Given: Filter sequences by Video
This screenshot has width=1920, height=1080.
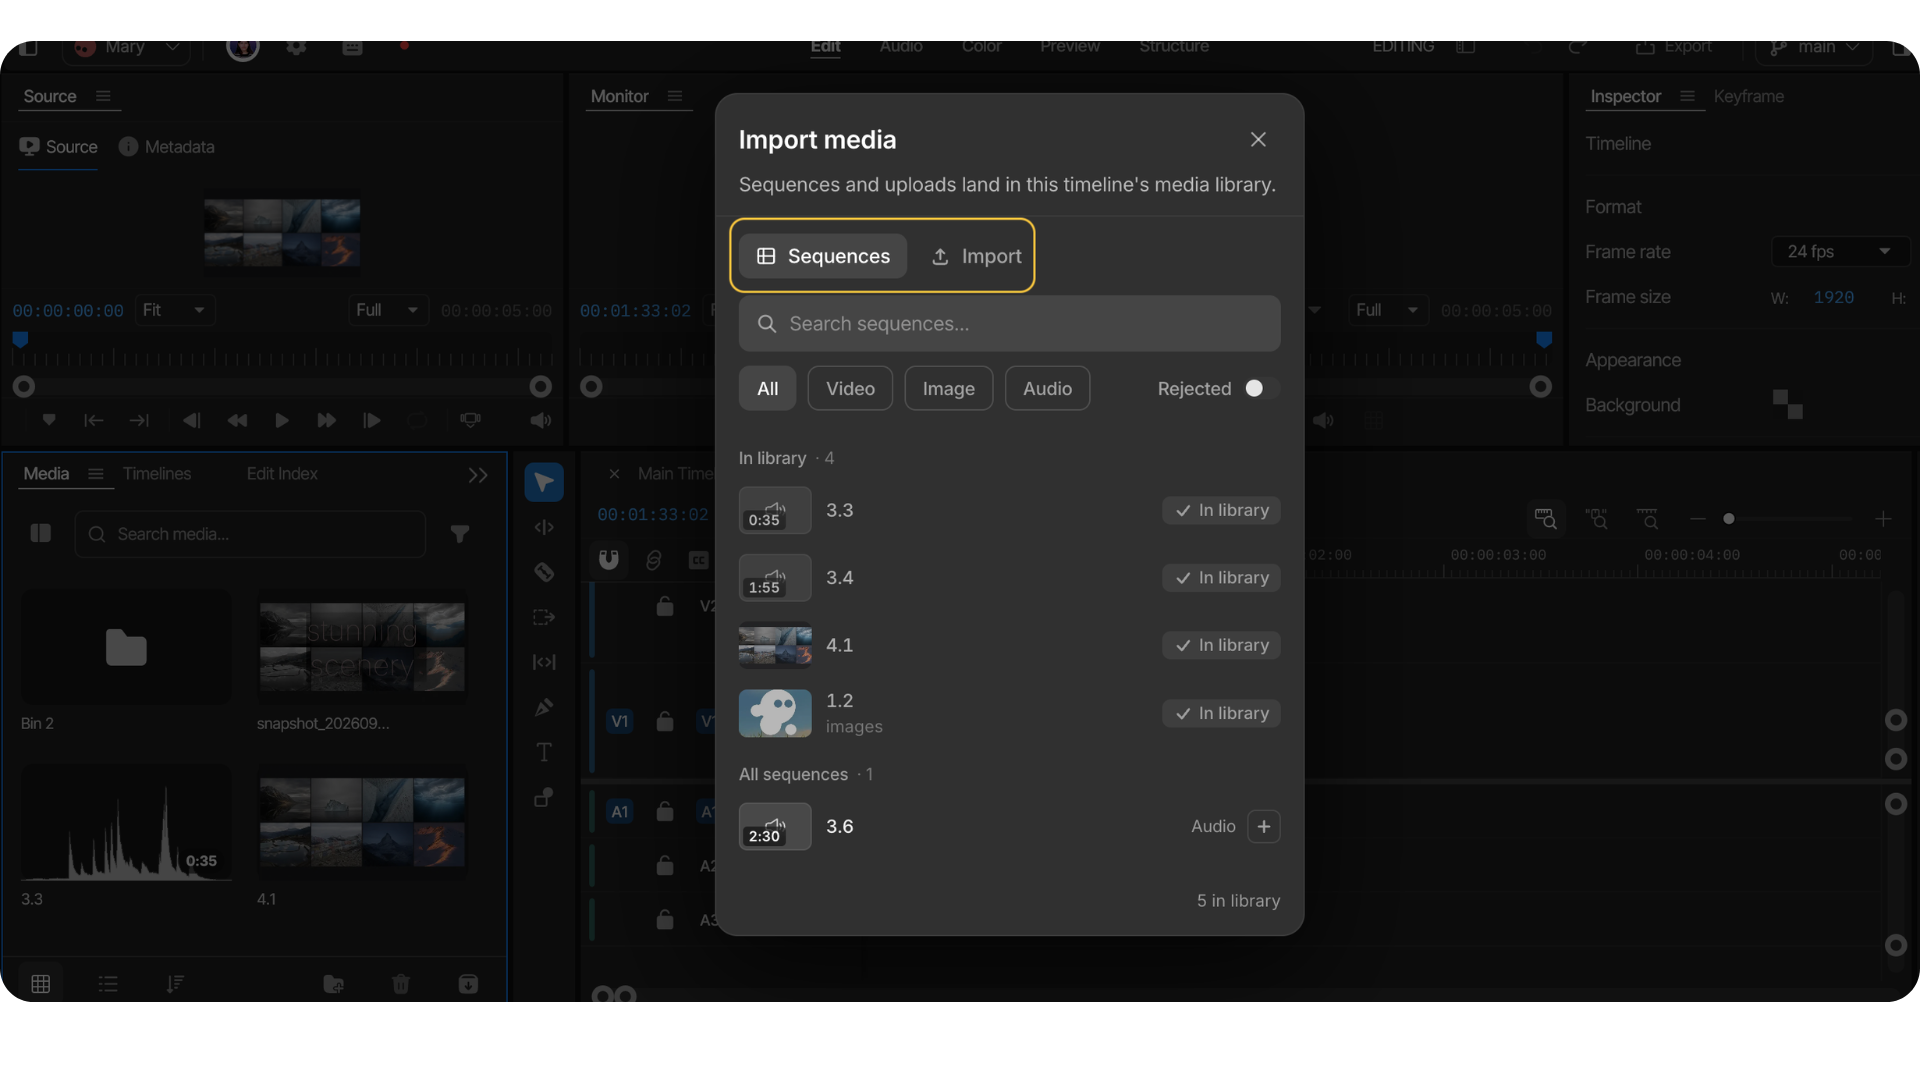Looking at the screenshot, I should [x=850, y=389].
